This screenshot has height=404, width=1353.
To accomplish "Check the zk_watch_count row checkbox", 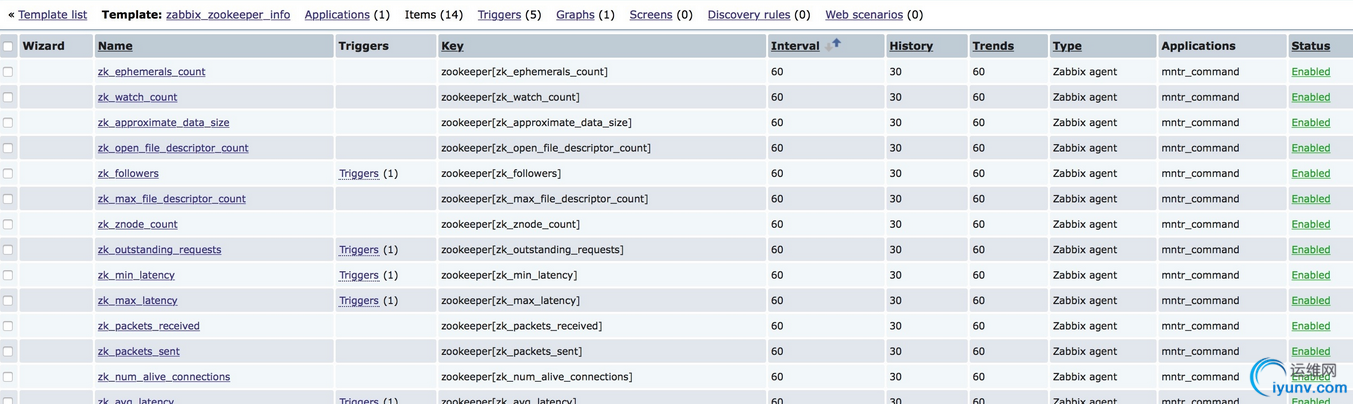I will (8, 97).
